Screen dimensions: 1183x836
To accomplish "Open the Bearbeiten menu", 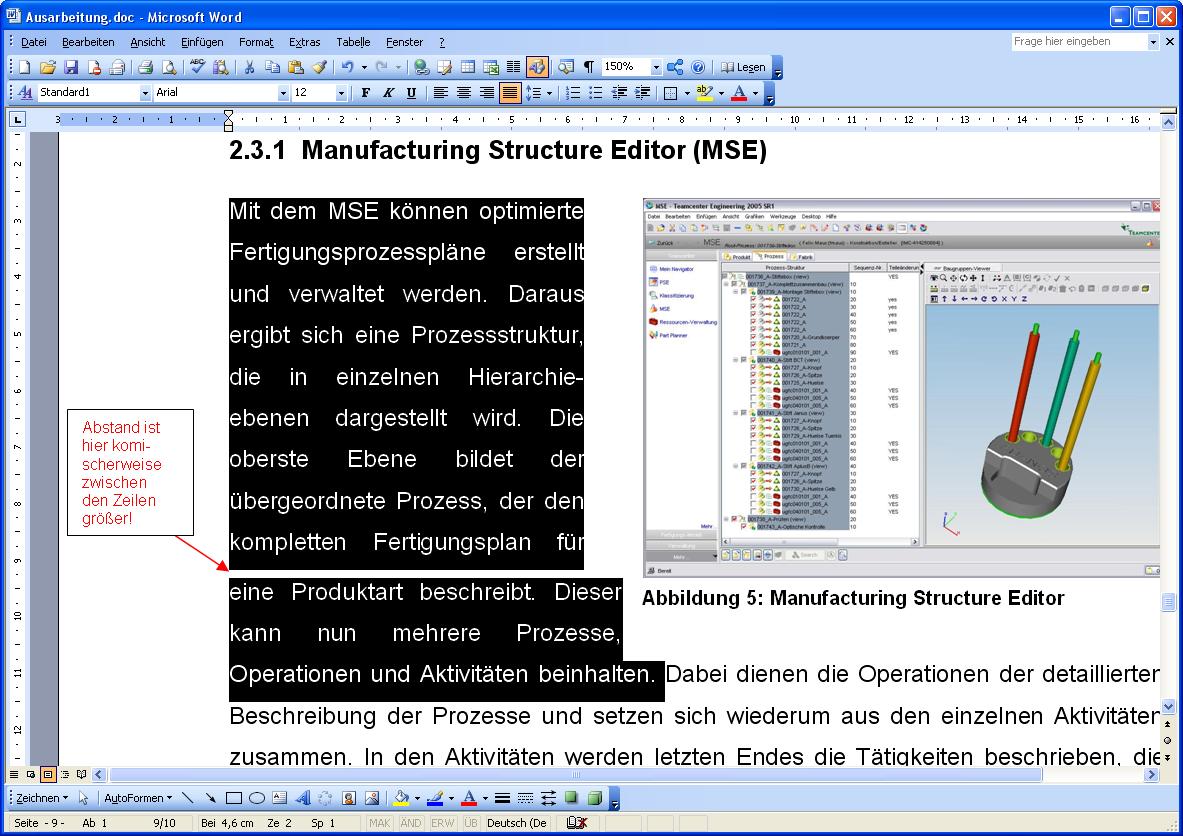I will (x=88, y=42).
